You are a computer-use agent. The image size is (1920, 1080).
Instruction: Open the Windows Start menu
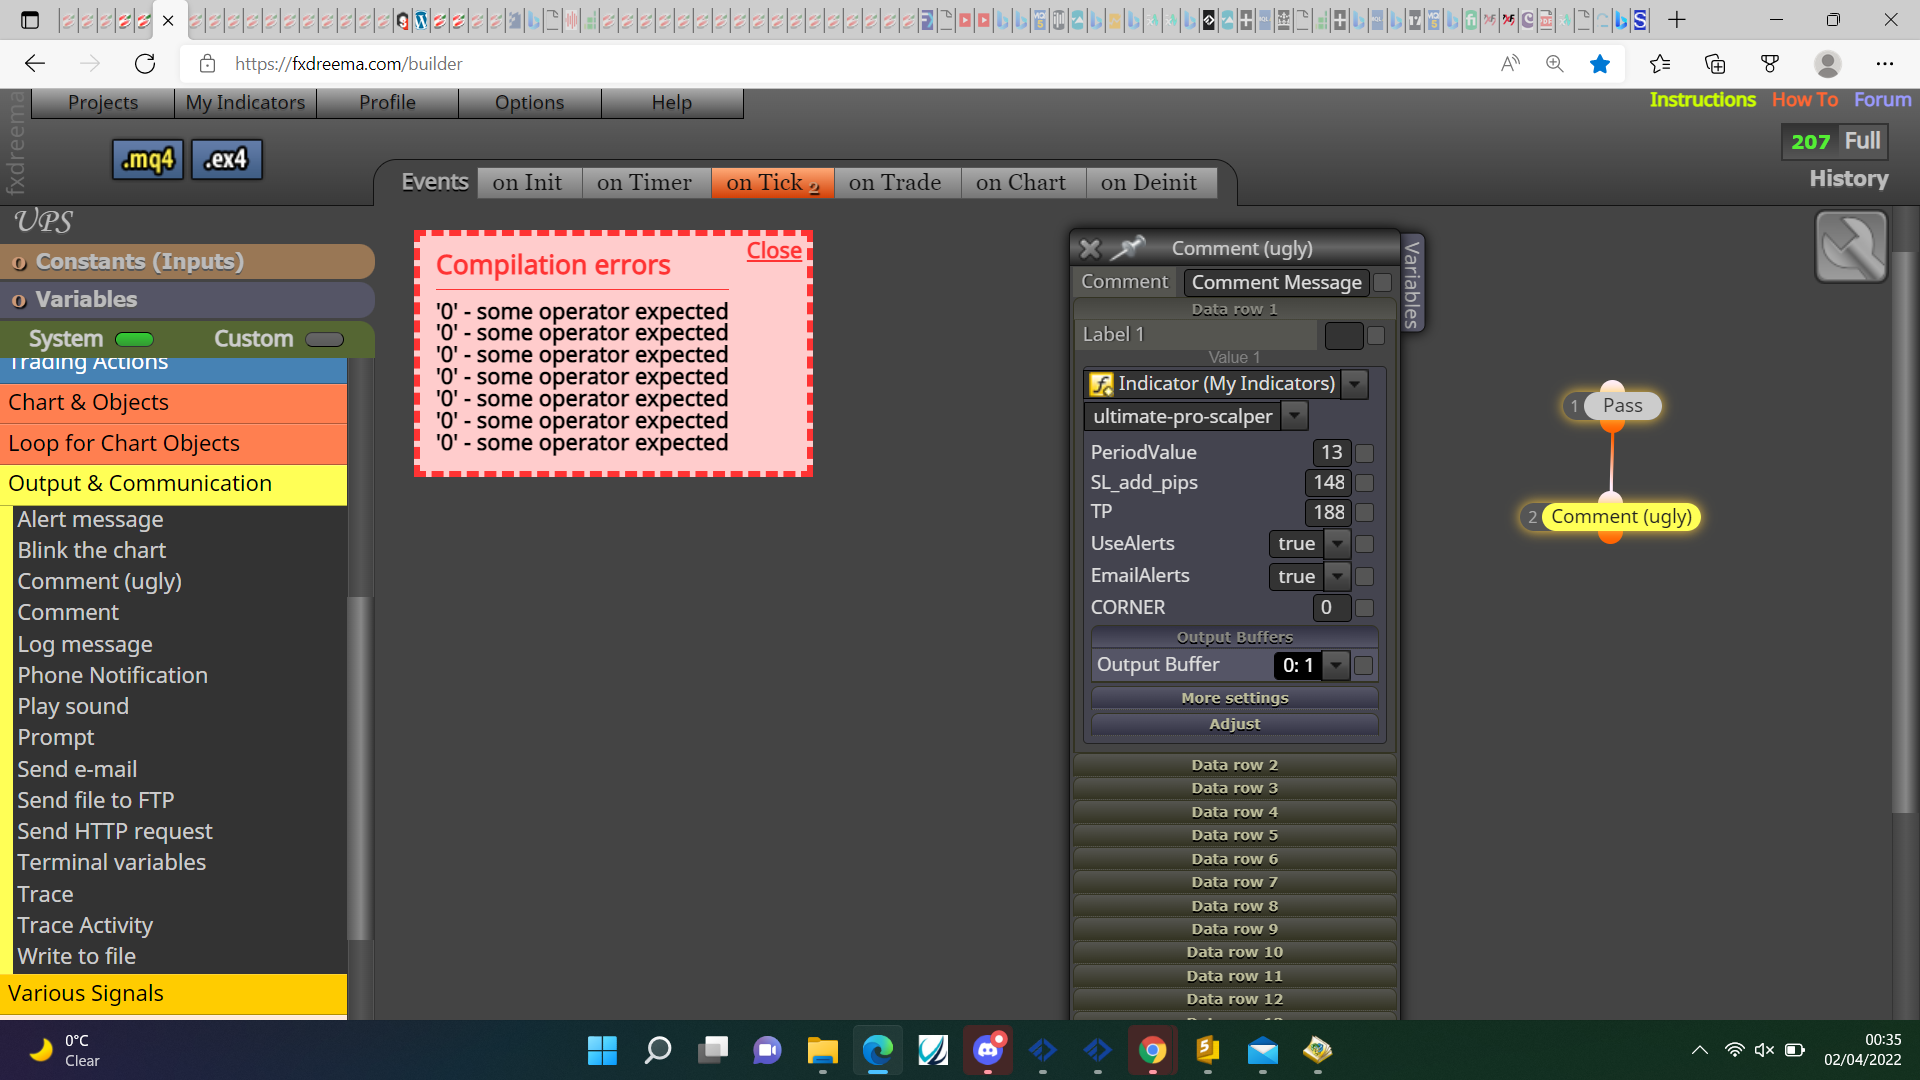tap(602, 1050)
